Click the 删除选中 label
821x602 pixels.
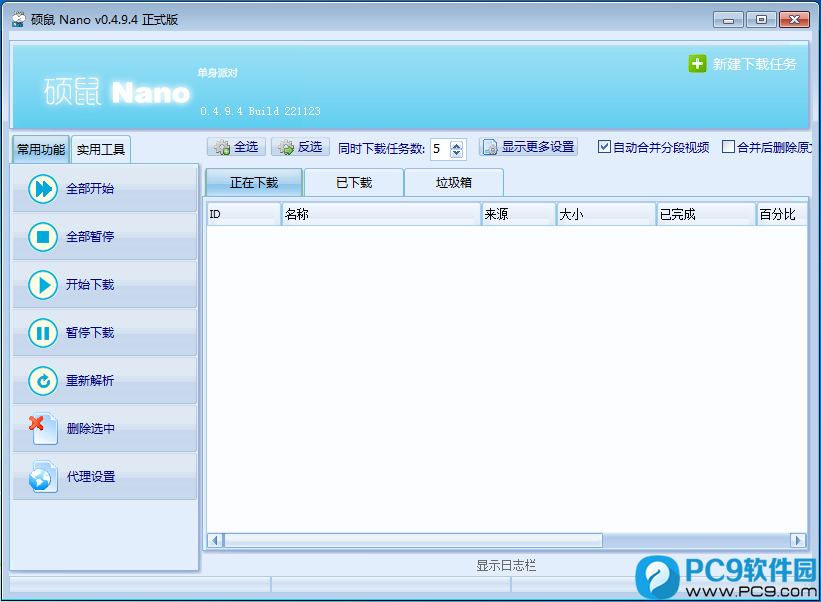point(91,429)
